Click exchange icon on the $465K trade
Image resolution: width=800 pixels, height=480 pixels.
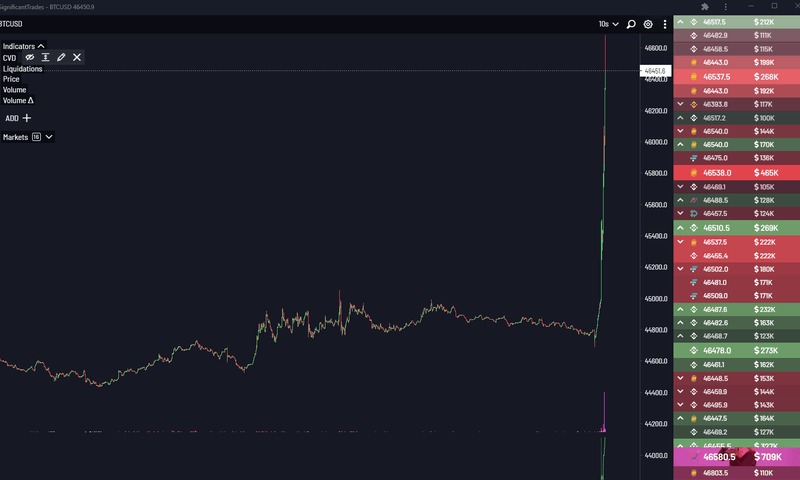point(694,173)
